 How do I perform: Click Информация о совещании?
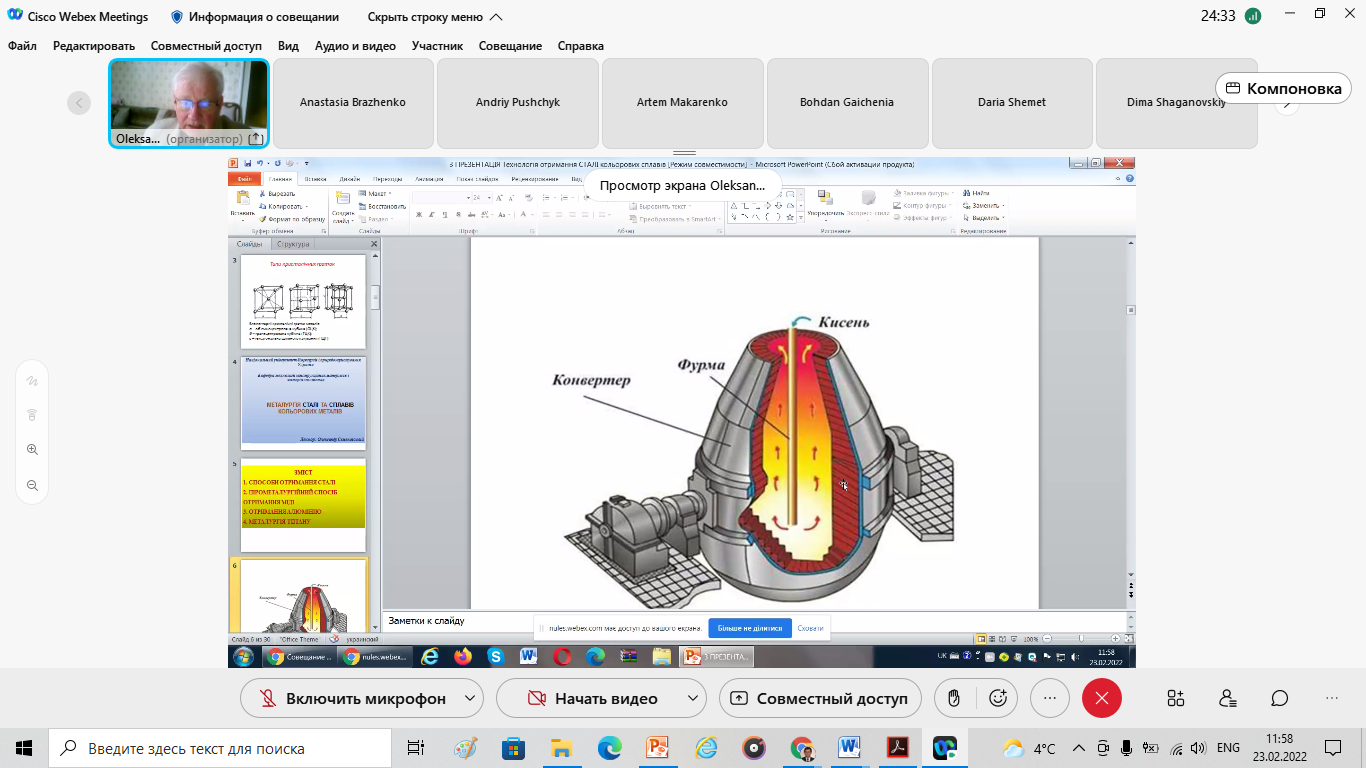(x=264, y=17)
